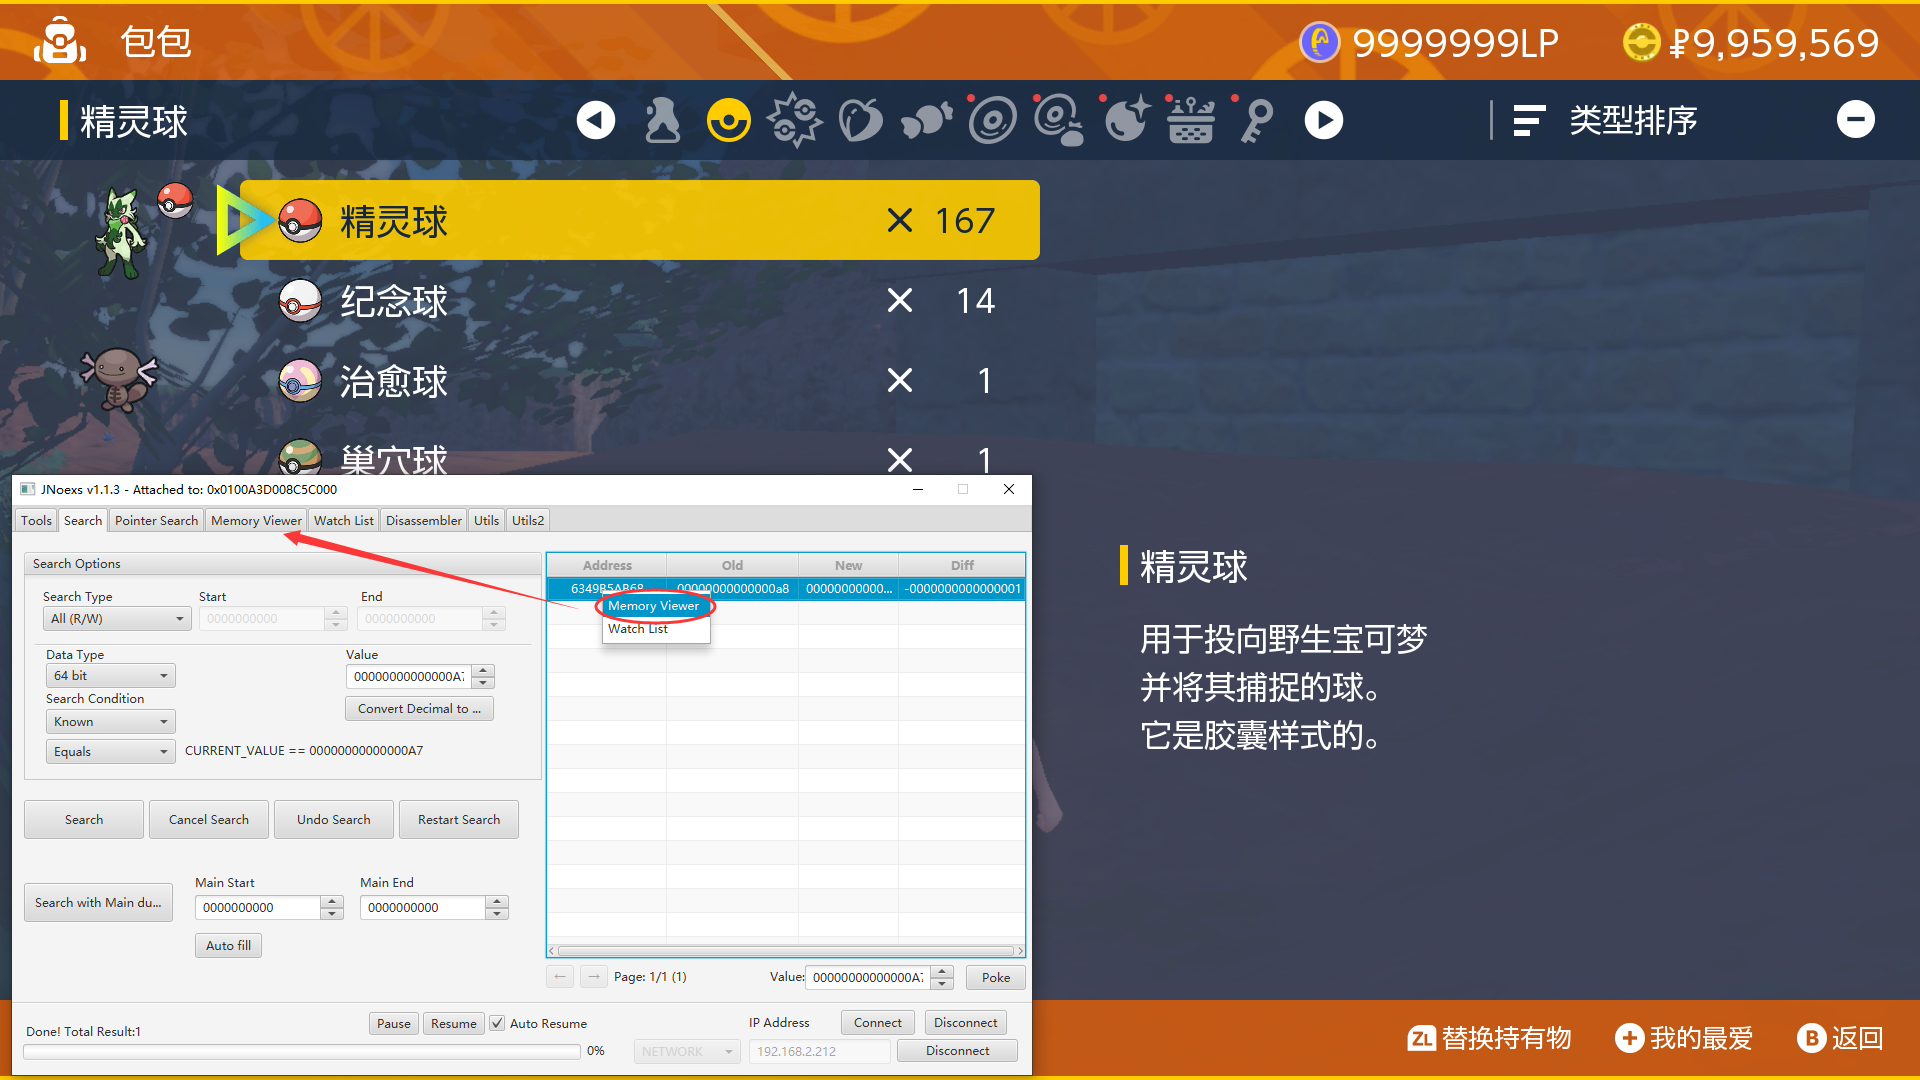Image resolution: width=1920 pixels, height=1080 pixels.
Task: Click the green cat Pokémon party icon
Action: click(x=120, y=232)
